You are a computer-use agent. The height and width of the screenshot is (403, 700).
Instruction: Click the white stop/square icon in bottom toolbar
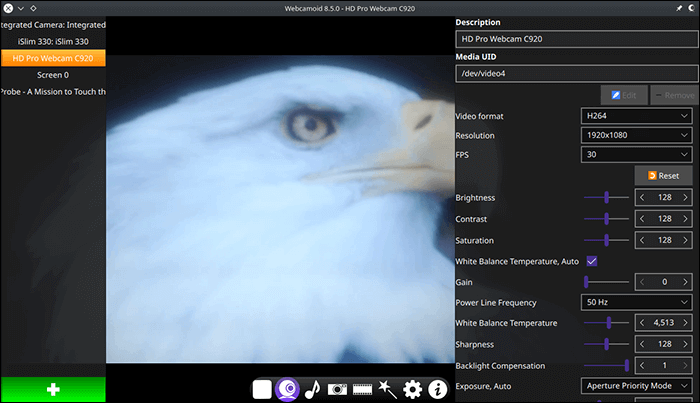pos(262,389)
